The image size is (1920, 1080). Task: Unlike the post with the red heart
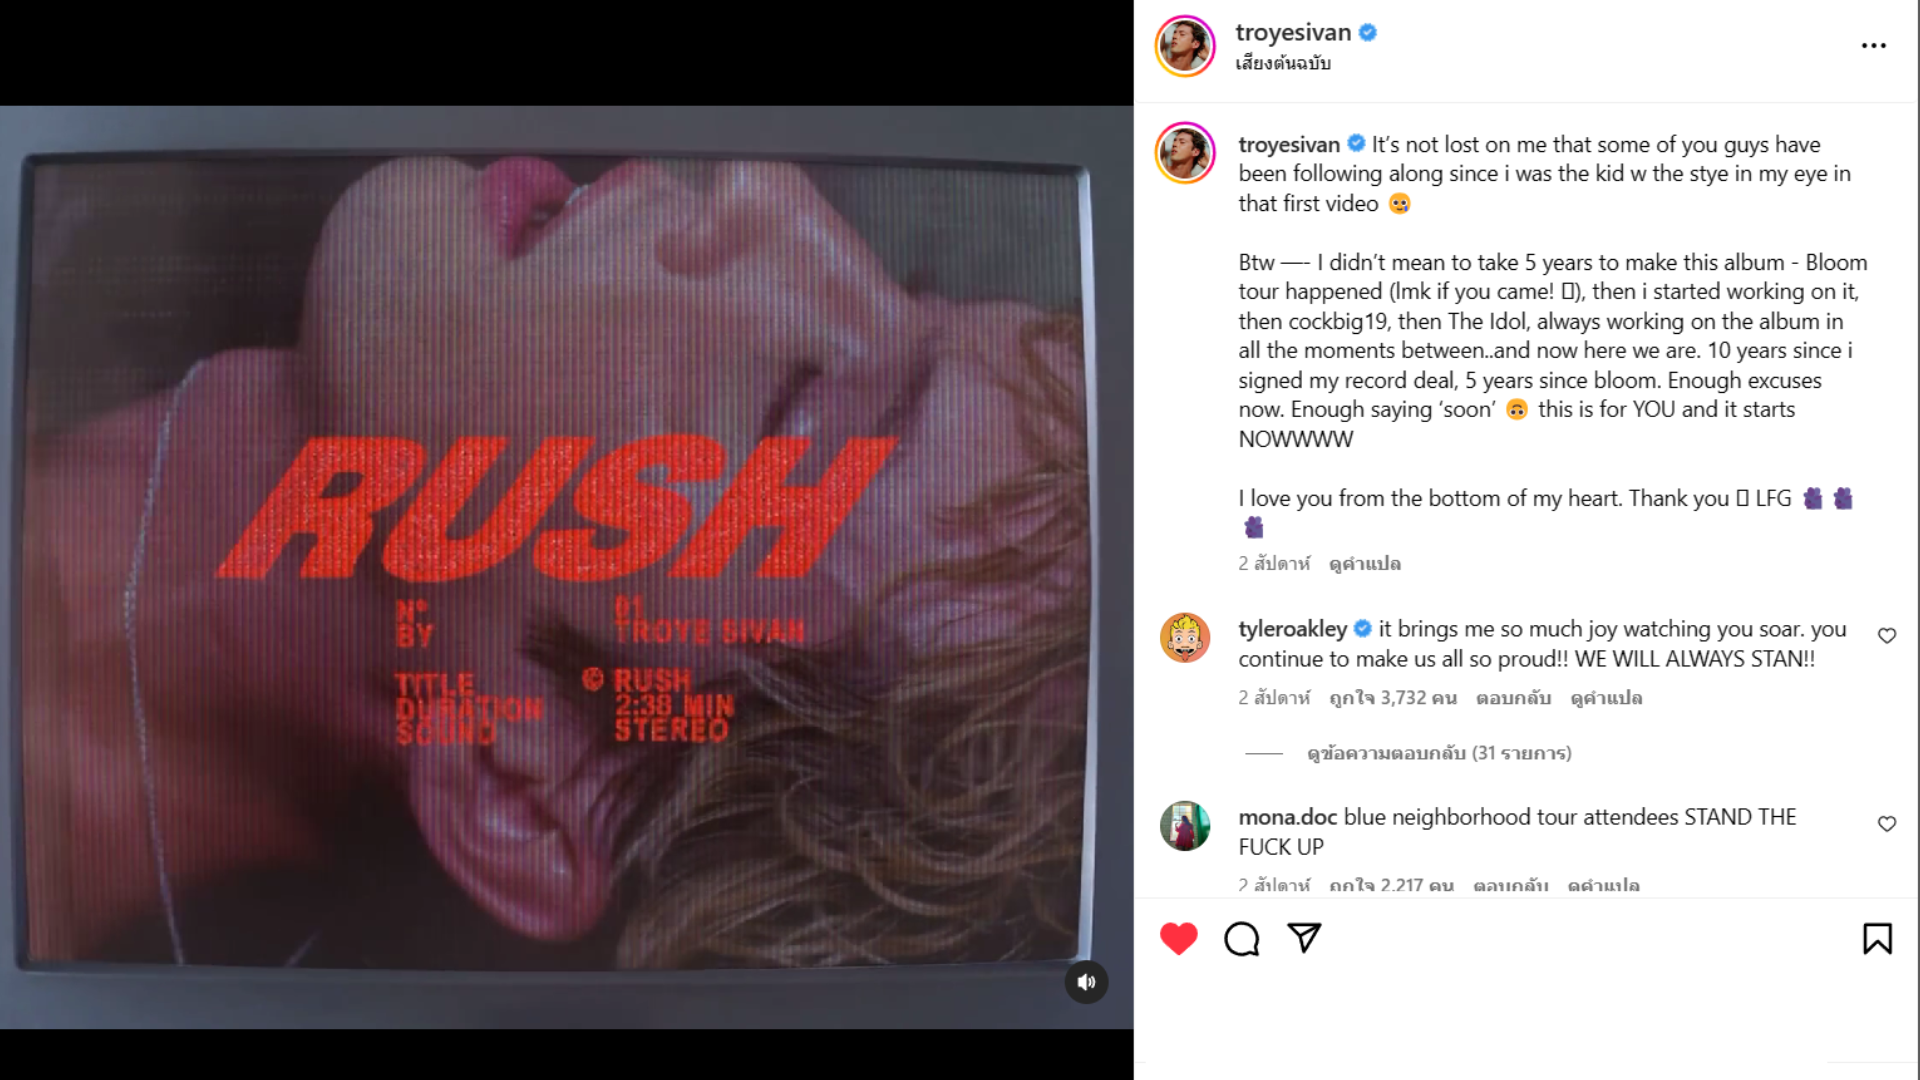1178,939
